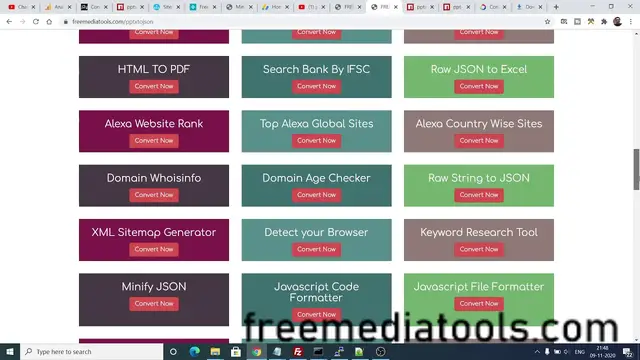
Task: Click the browser forward arrow
Action: pyautogui.click(x=22, y=22)
